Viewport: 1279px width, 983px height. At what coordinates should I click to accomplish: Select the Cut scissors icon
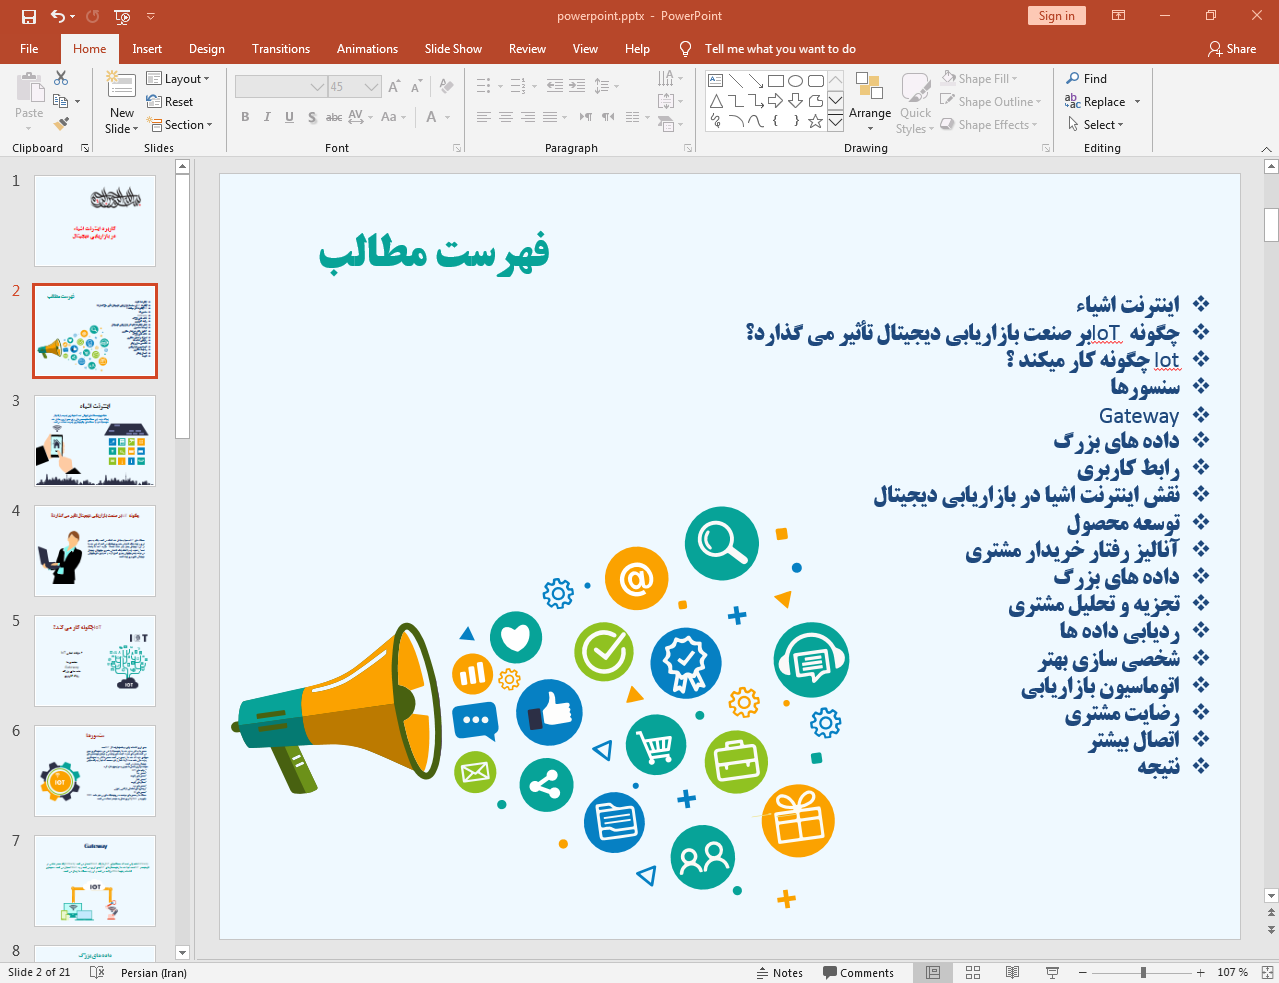(61, 78)
